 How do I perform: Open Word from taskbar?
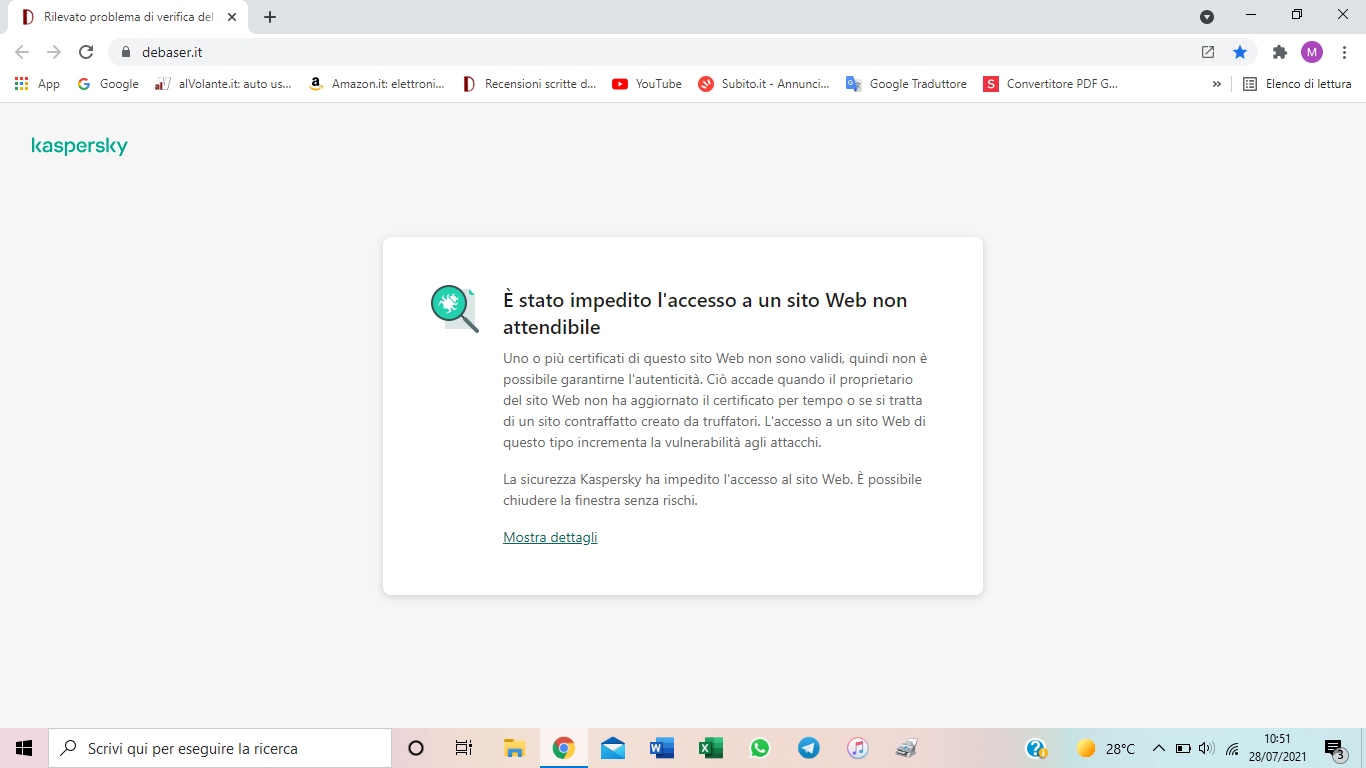pyautogui.click(x=662, y=748)
